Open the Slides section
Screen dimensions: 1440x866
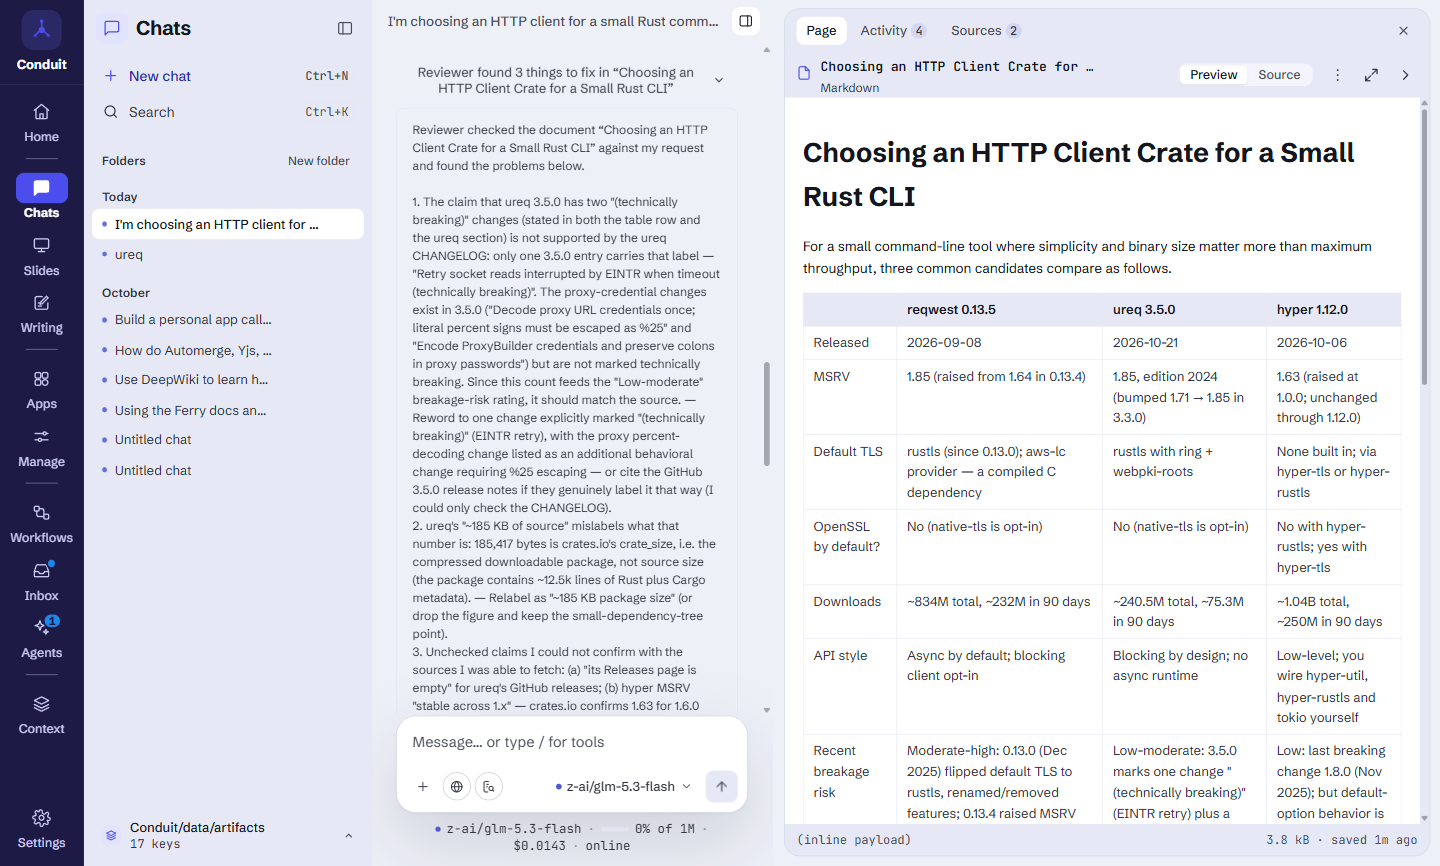coord(41,257)
